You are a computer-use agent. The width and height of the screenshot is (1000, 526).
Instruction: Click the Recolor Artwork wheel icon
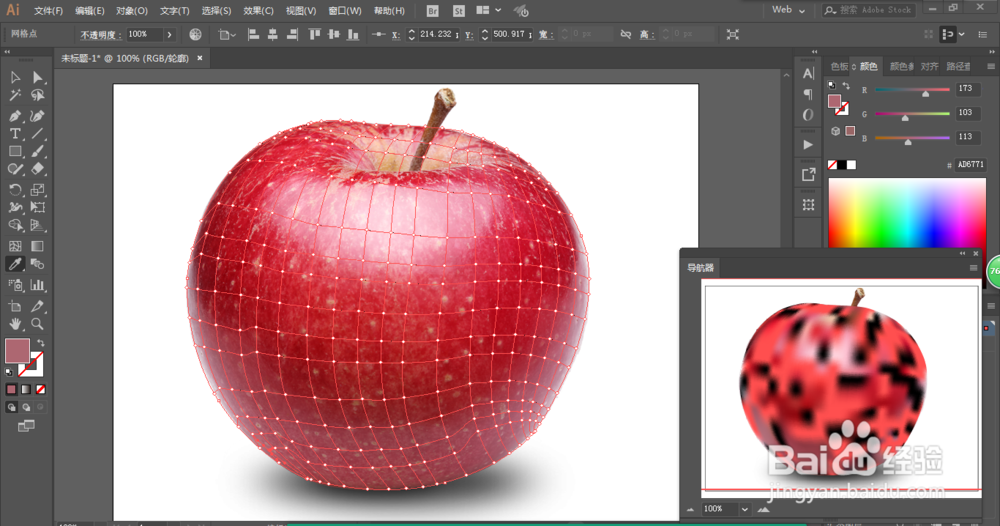point(195,34)
